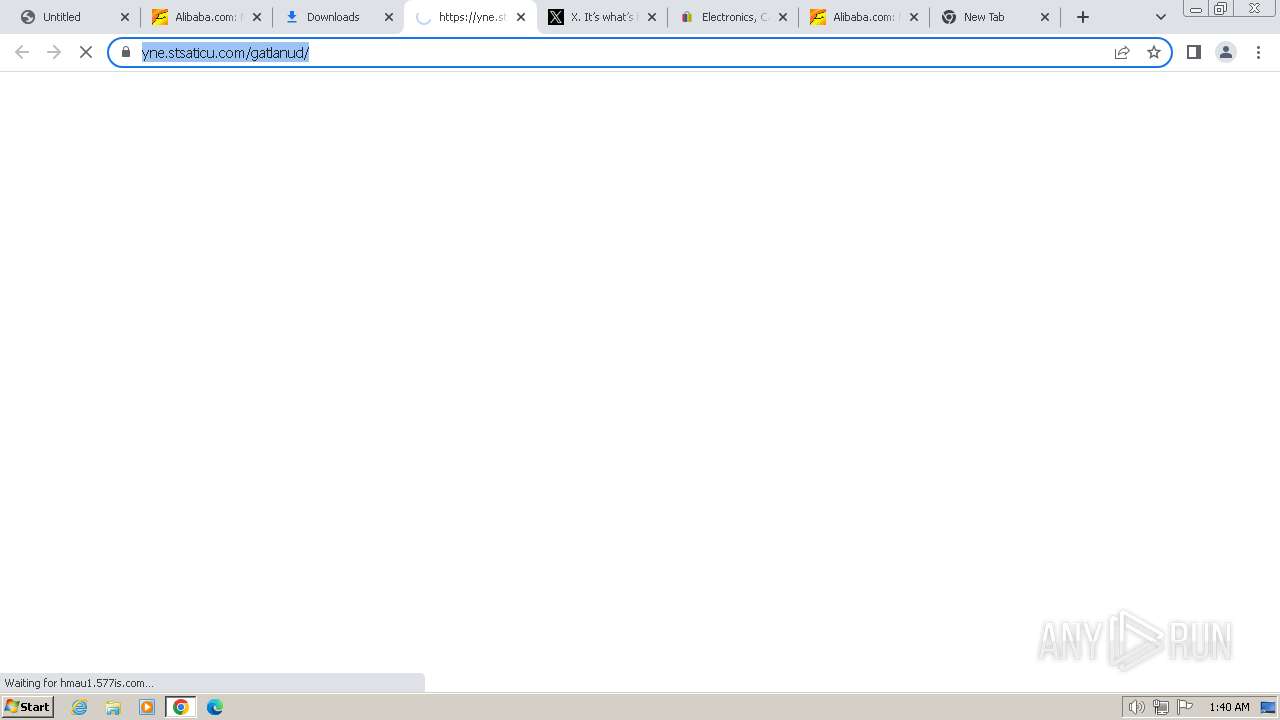View site information lock icon

click(126, 52)
